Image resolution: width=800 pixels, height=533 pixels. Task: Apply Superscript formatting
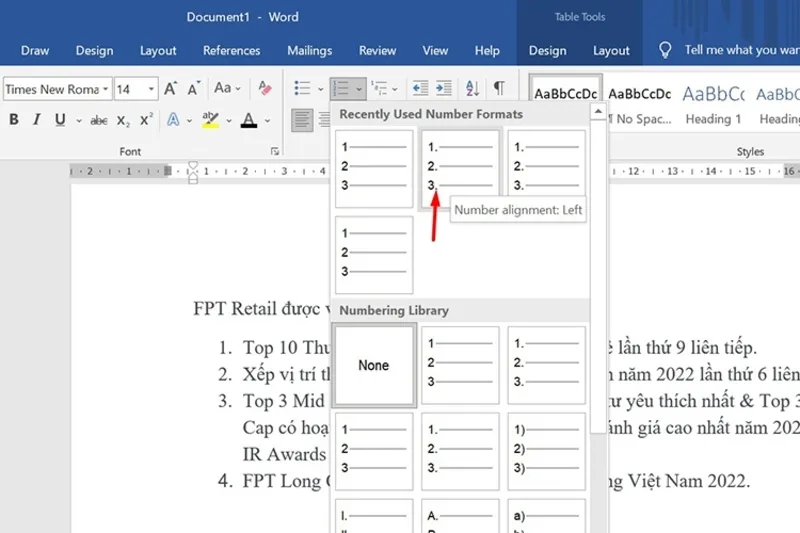click(146, 120)
